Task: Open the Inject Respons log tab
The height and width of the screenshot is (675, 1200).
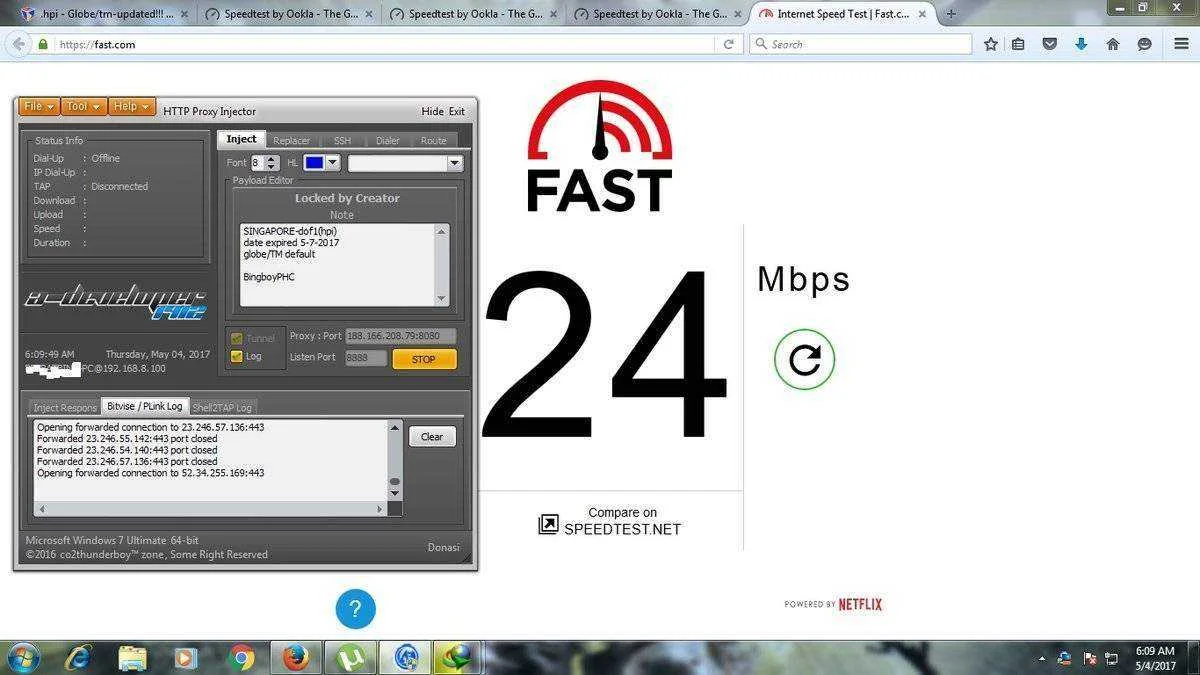Action: (64, 407)
